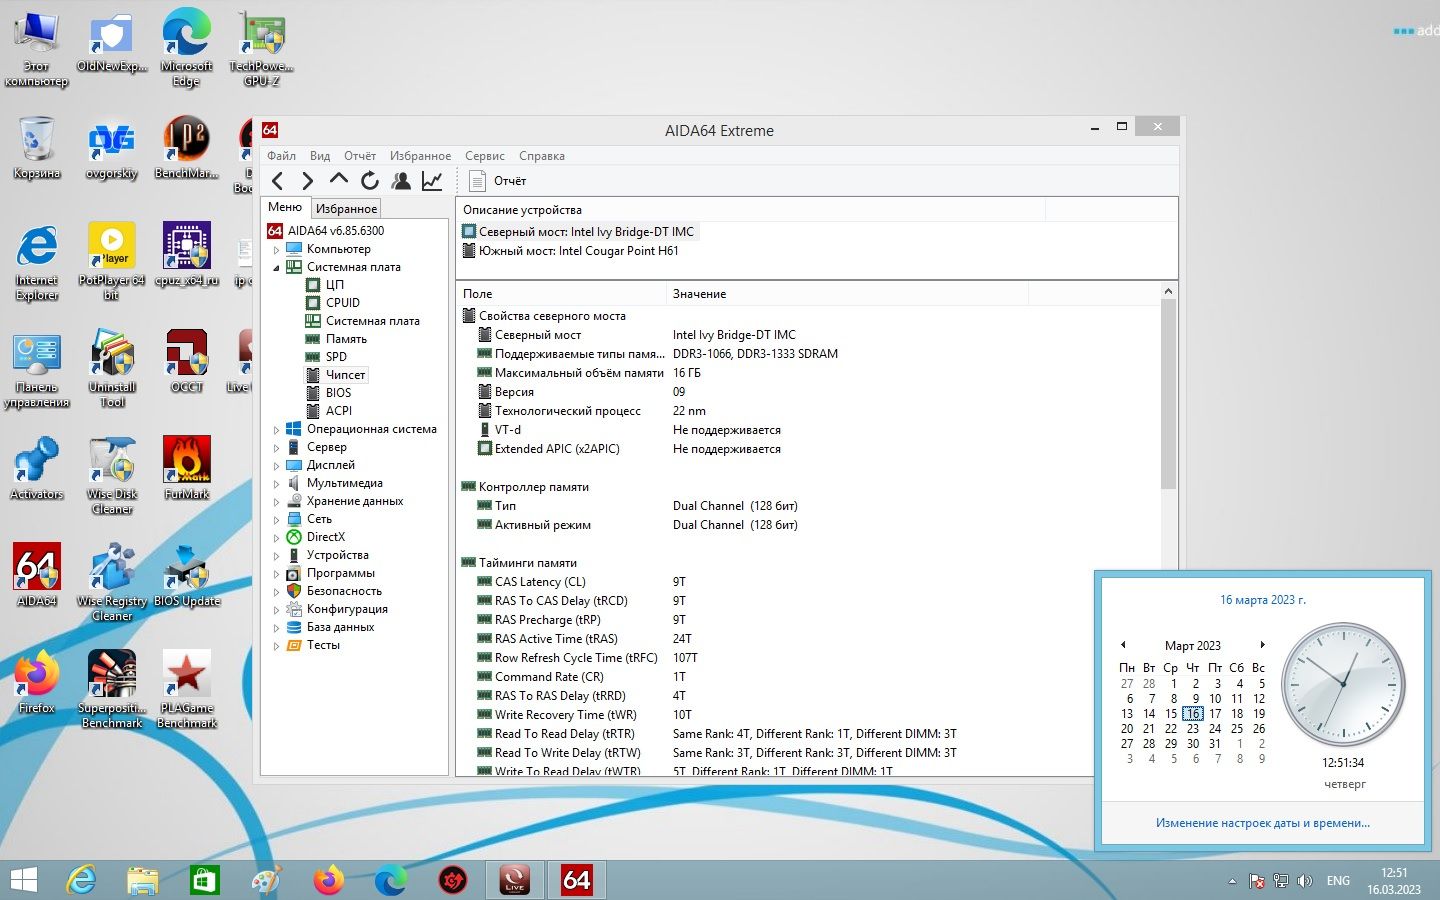This screenshot has width=1440, height=900.
Task: Expand the Операционная система node
Action: coord(277,430)
